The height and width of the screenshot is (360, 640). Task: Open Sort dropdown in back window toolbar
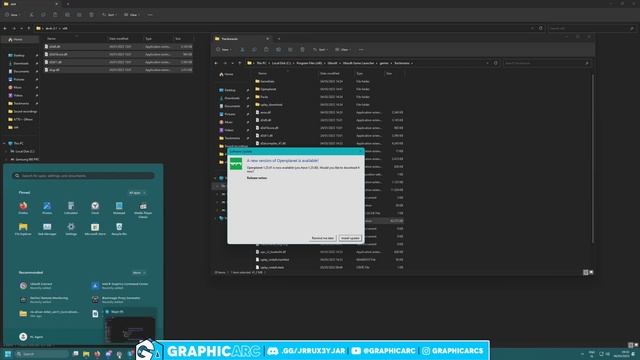tap(109, 15)
